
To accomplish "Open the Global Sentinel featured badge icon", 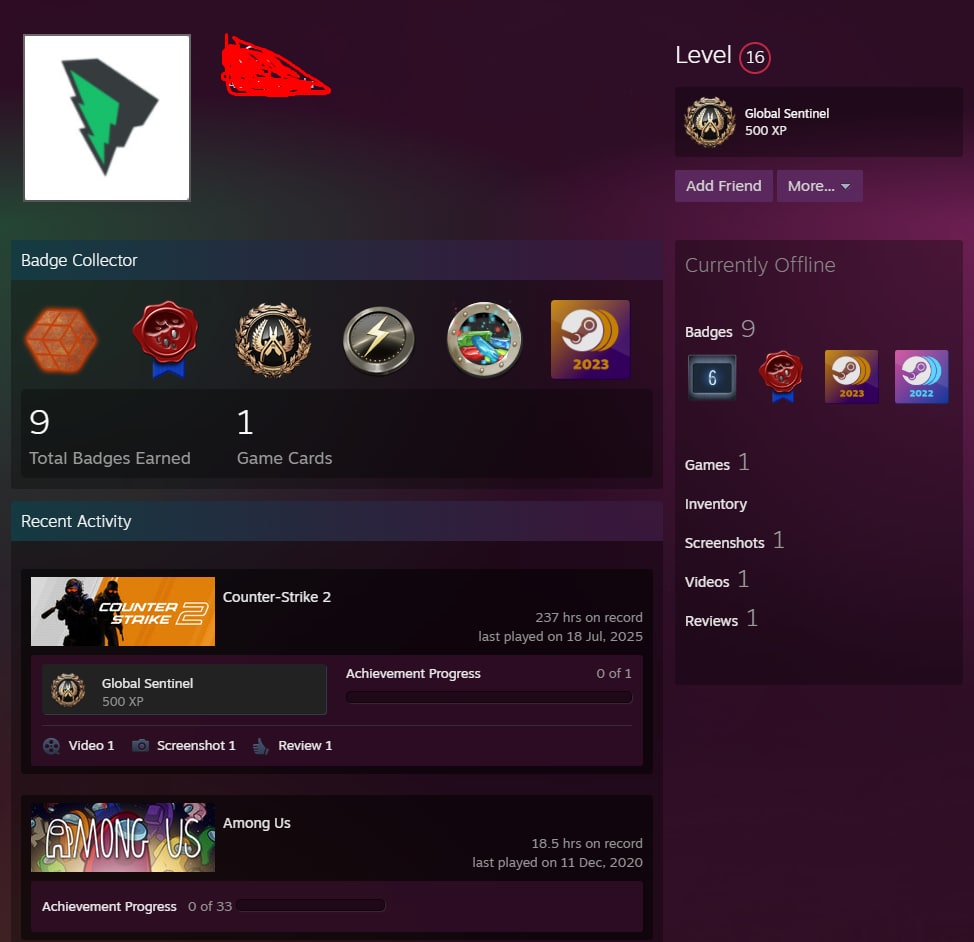I will [709, 122].
